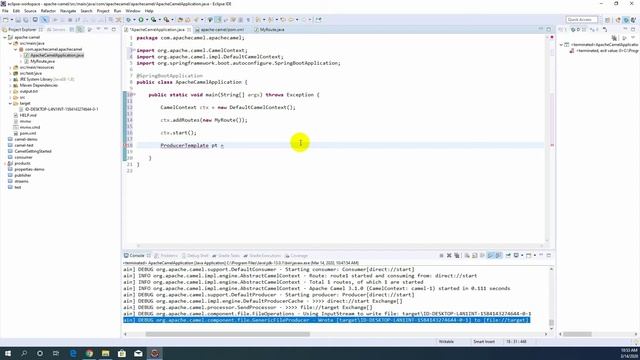640x360 pixels.
Task: Select the consumer project
Action: [23, 157]
